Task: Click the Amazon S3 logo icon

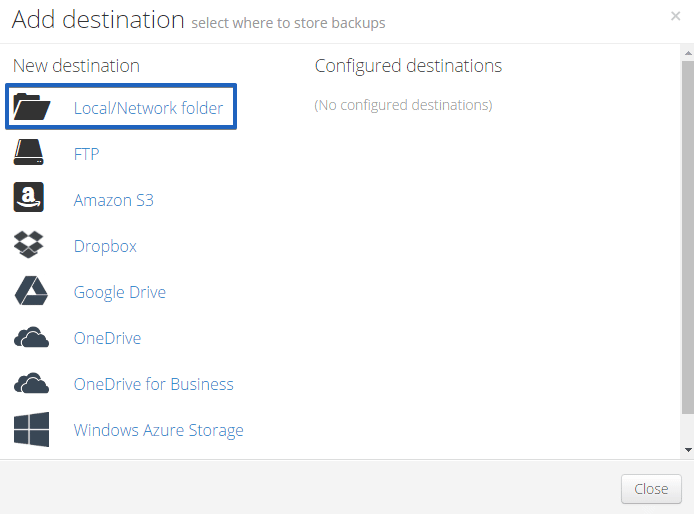Action: pos(28,197)
